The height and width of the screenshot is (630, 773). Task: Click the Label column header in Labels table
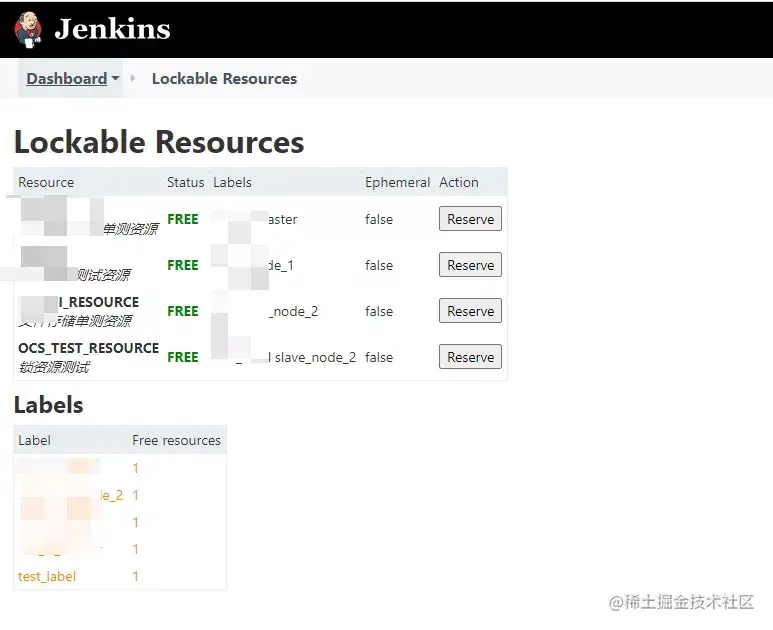coord(34,440)
